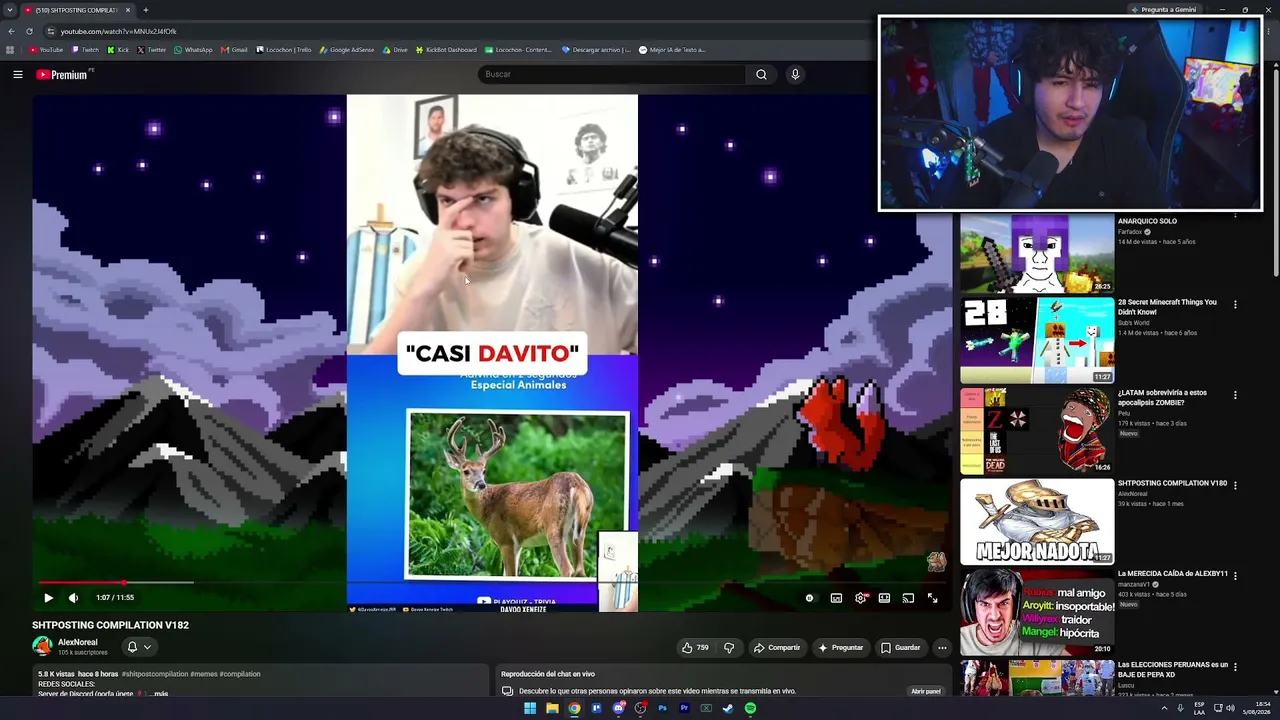Open notification bell dropdown for AlexNoreal

click(x=139, y=647)
